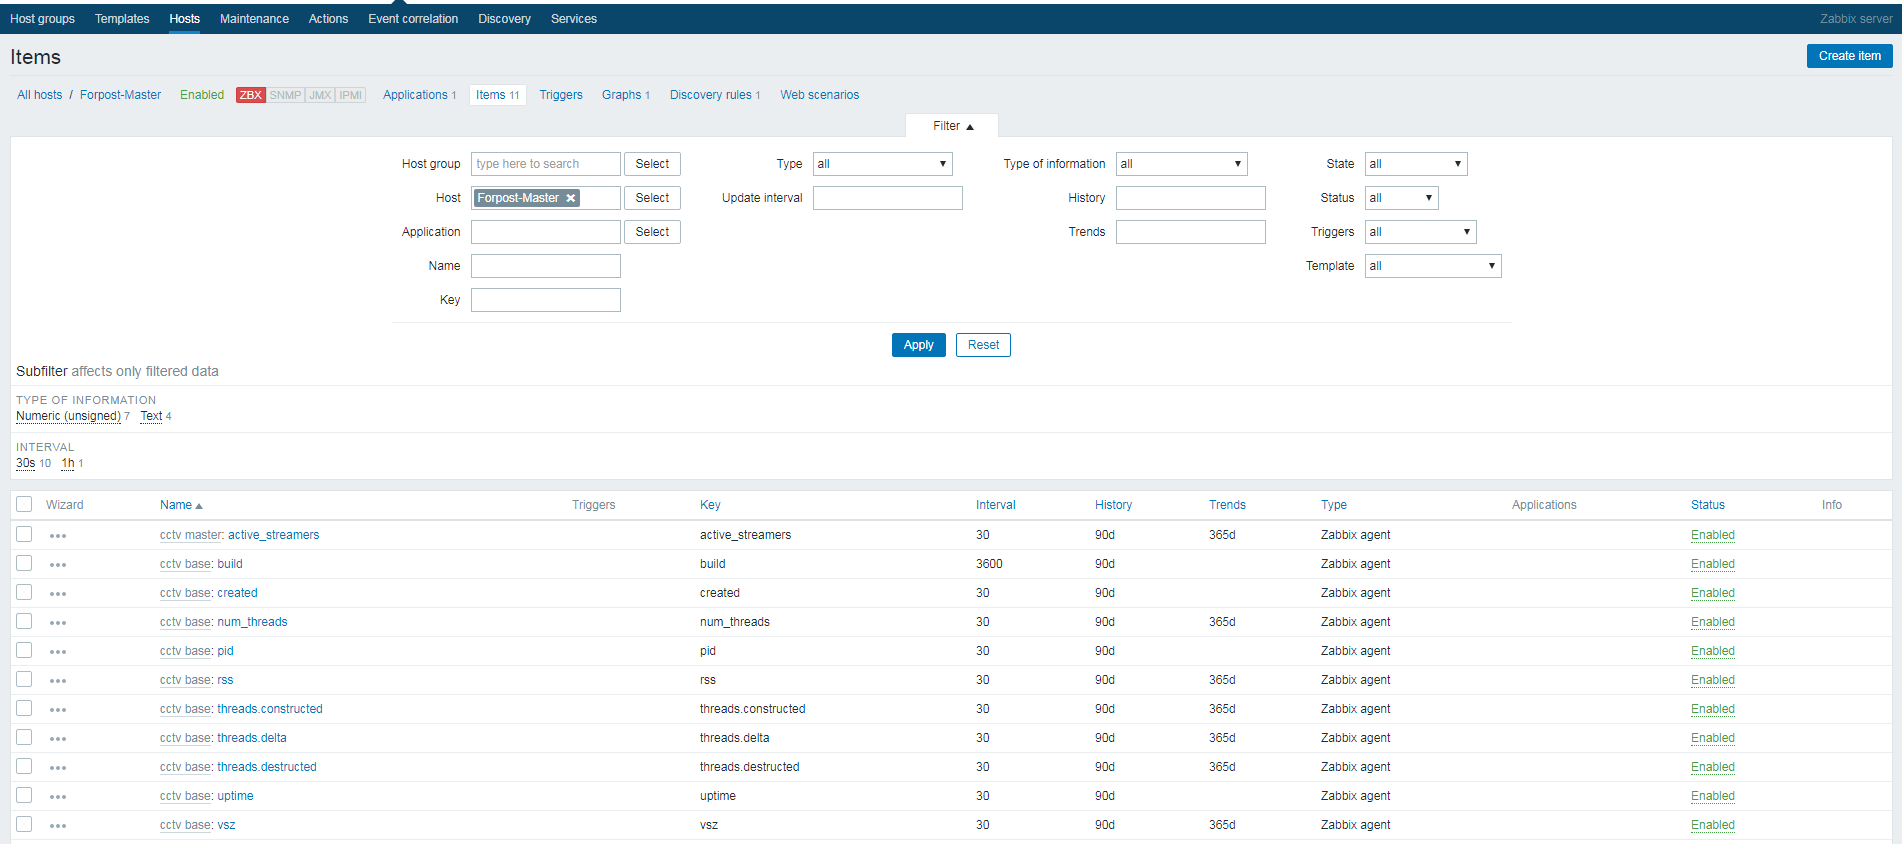
Task: Expand the Type of information dropdown
Action: point(1181,164)
